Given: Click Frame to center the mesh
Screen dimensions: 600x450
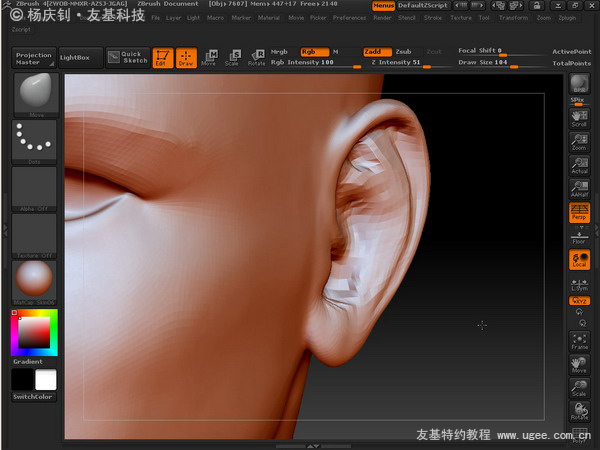Looking at the screenshot, I should point(579,341).
